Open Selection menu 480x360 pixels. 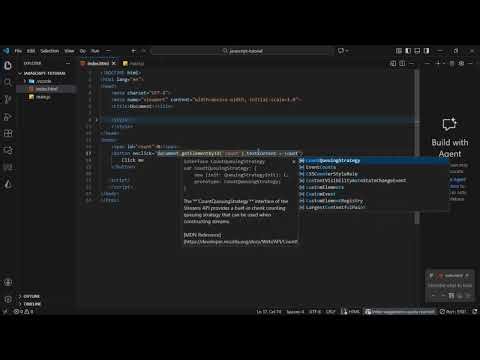point(49,51)
